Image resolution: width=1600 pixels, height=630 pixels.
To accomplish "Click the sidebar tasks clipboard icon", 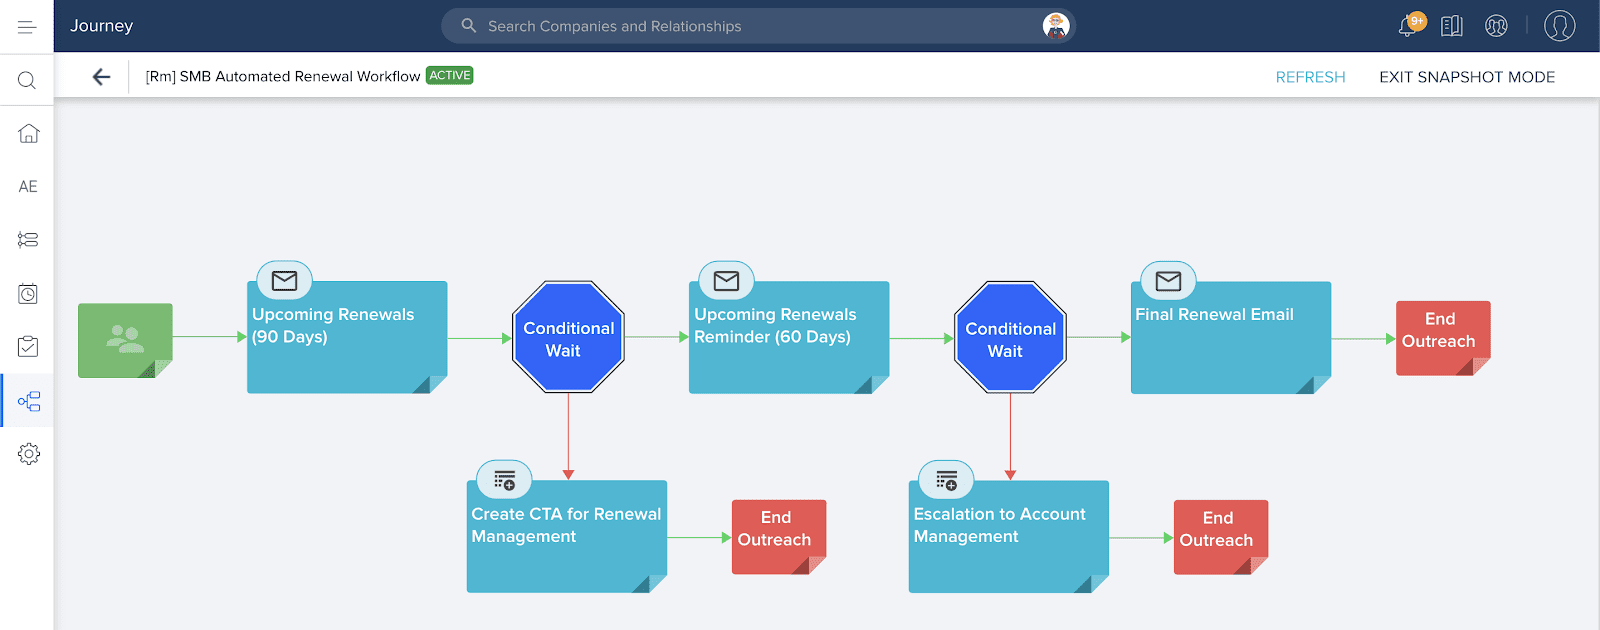I will coord(28,346).
